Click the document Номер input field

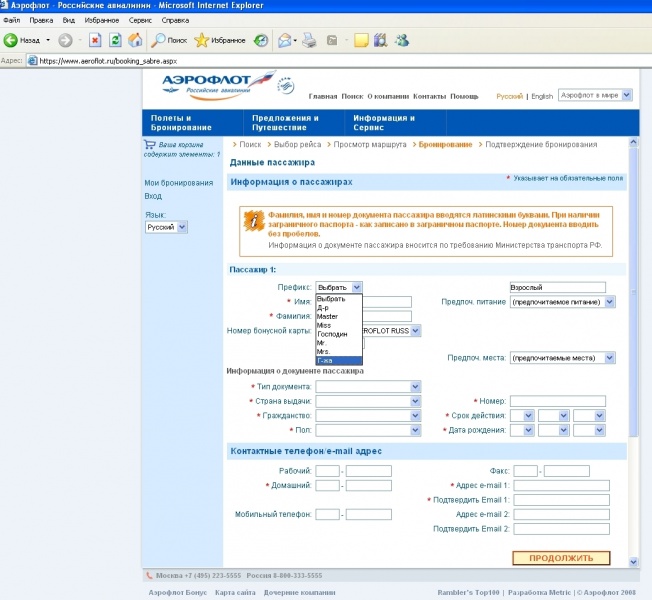point(557,401)
